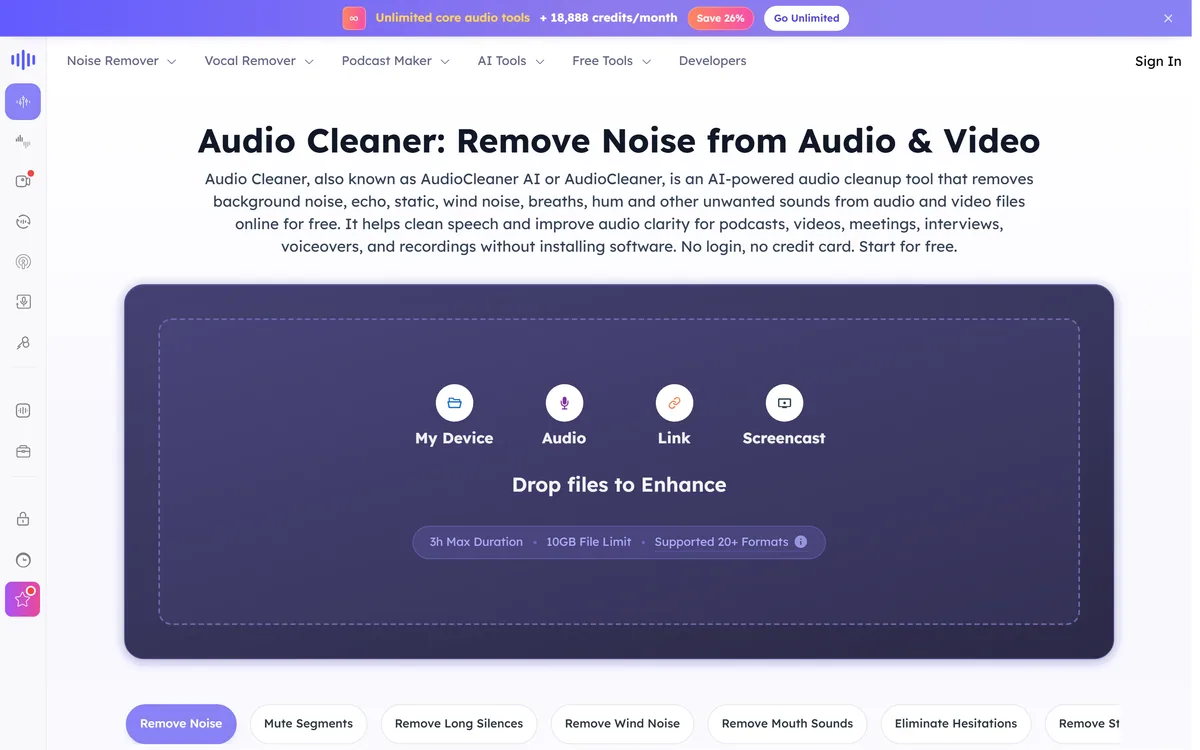Image resolution: width=1200 pixels, height=750 pixels.
Task: Select the highlighted waveform sidebar icon
Action: click(x=23, y=102)
